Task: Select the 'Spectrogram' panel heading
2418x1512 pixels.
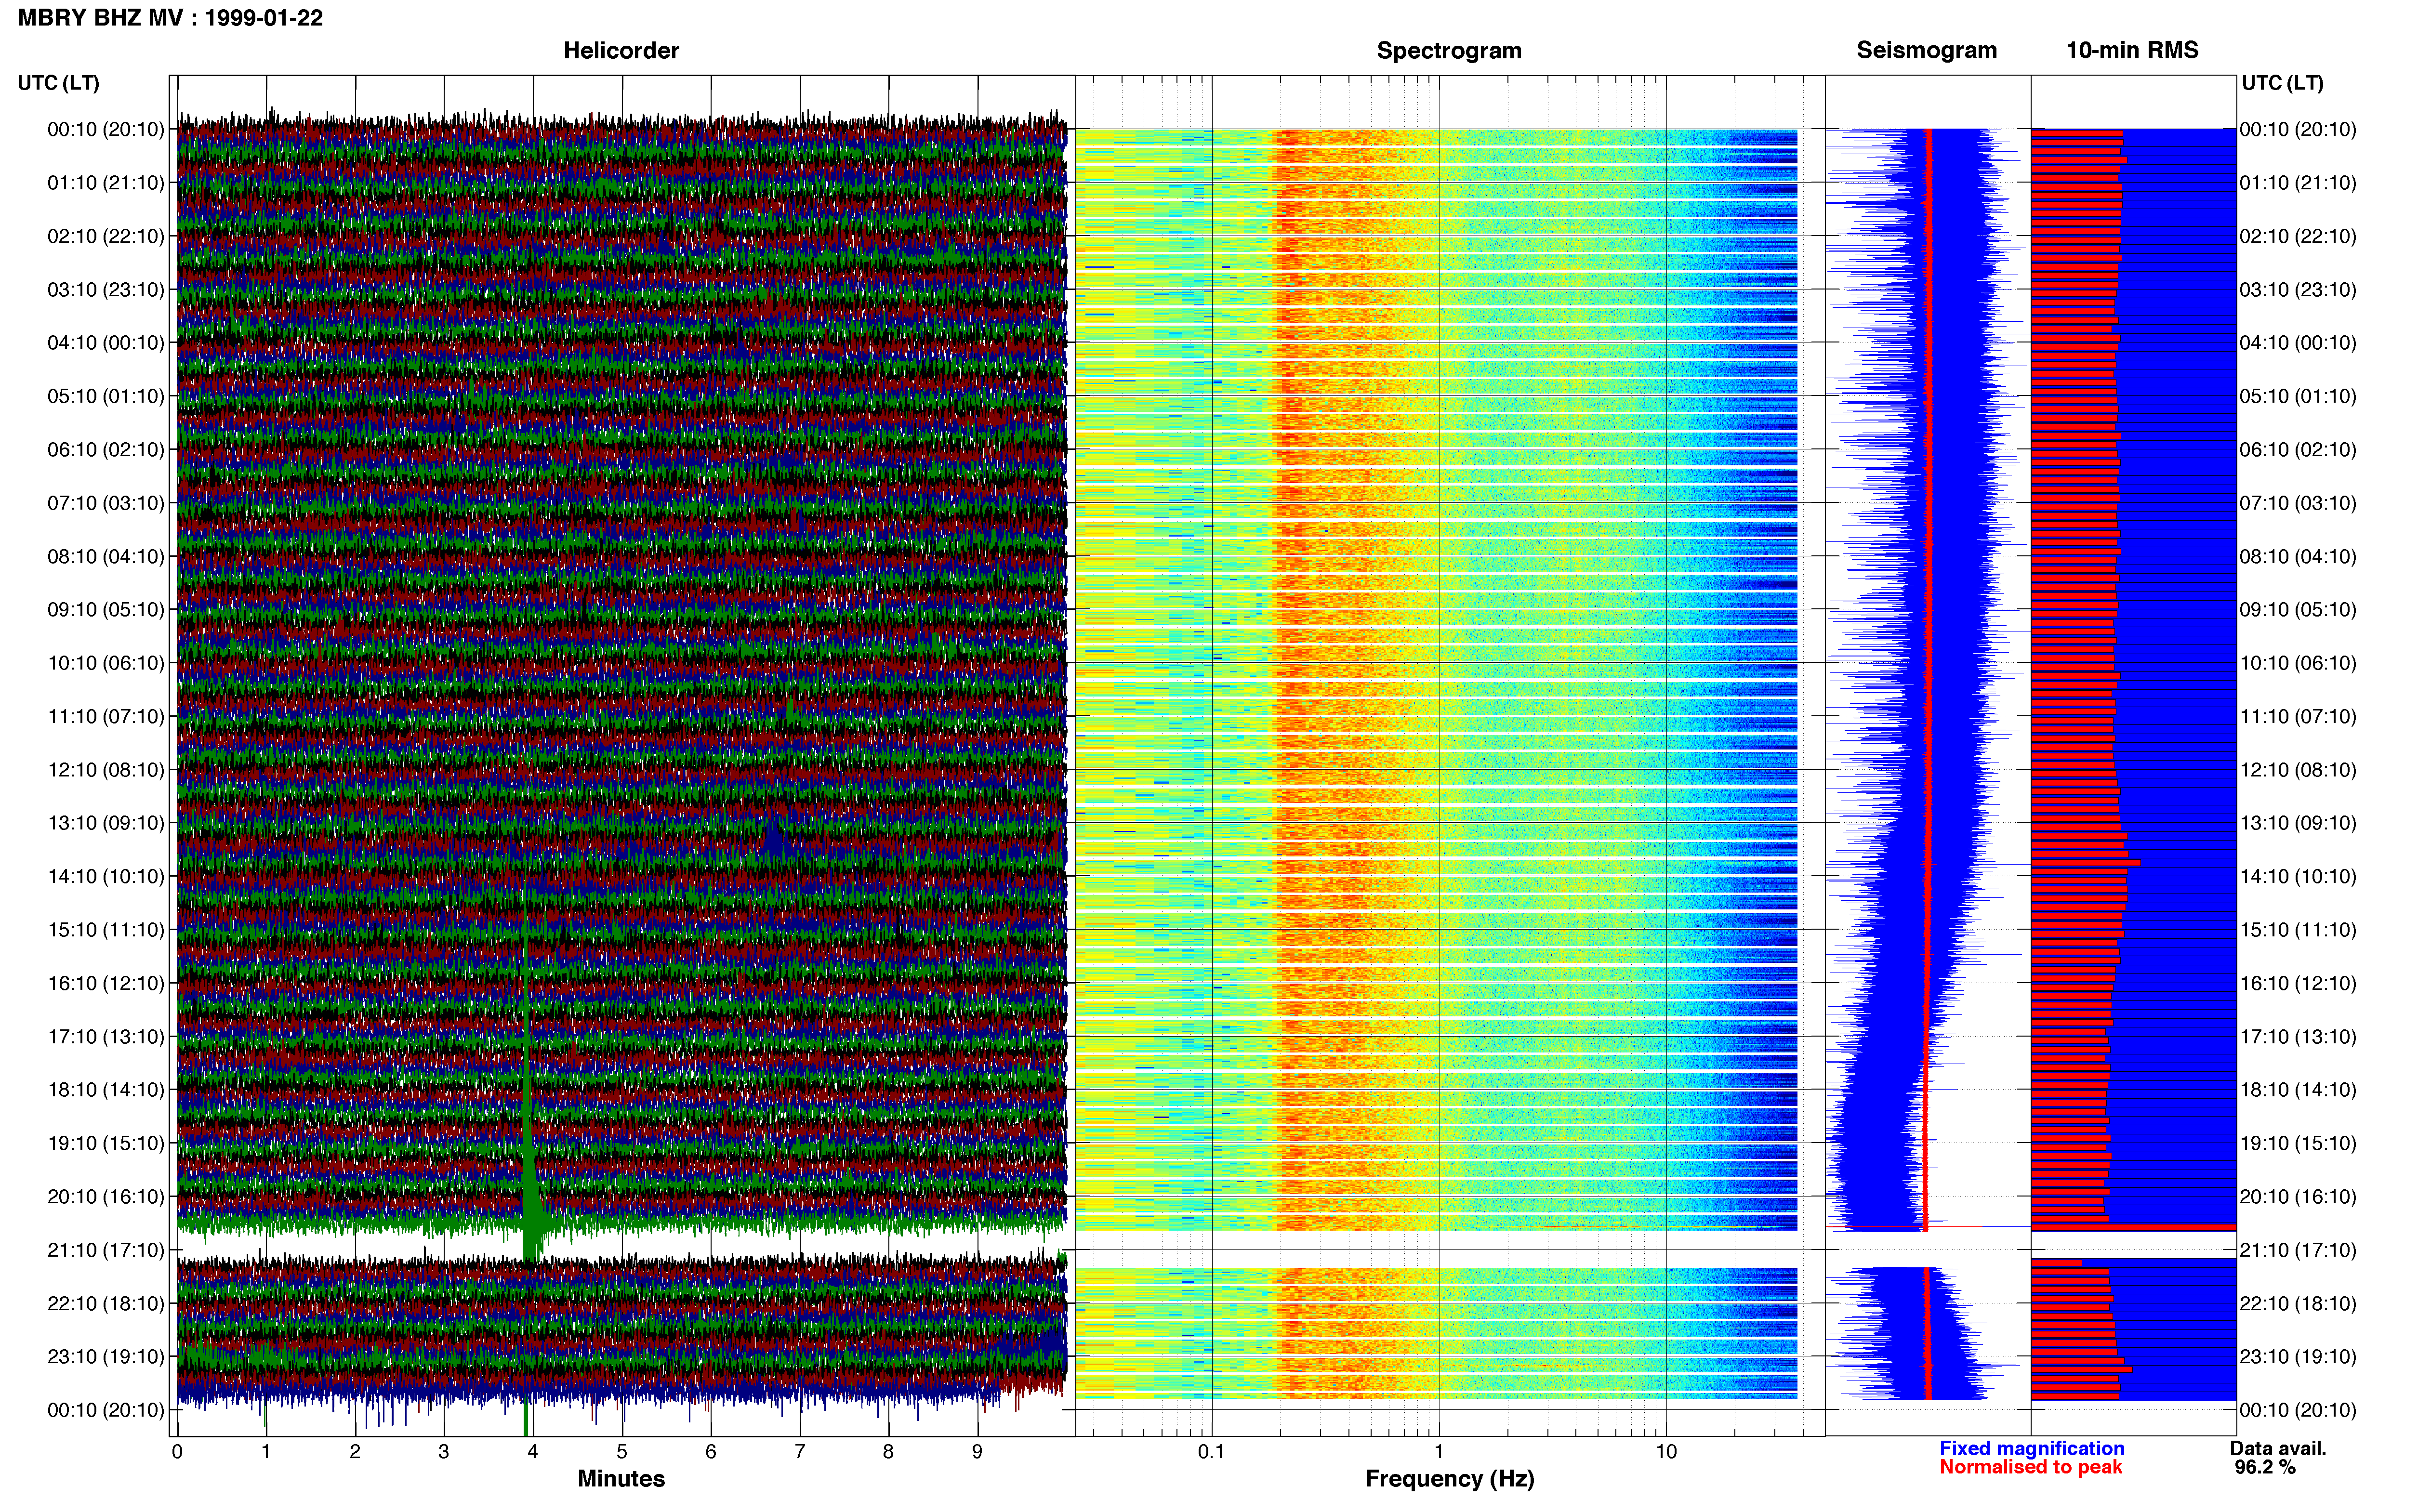Action: coord(1449,50)
